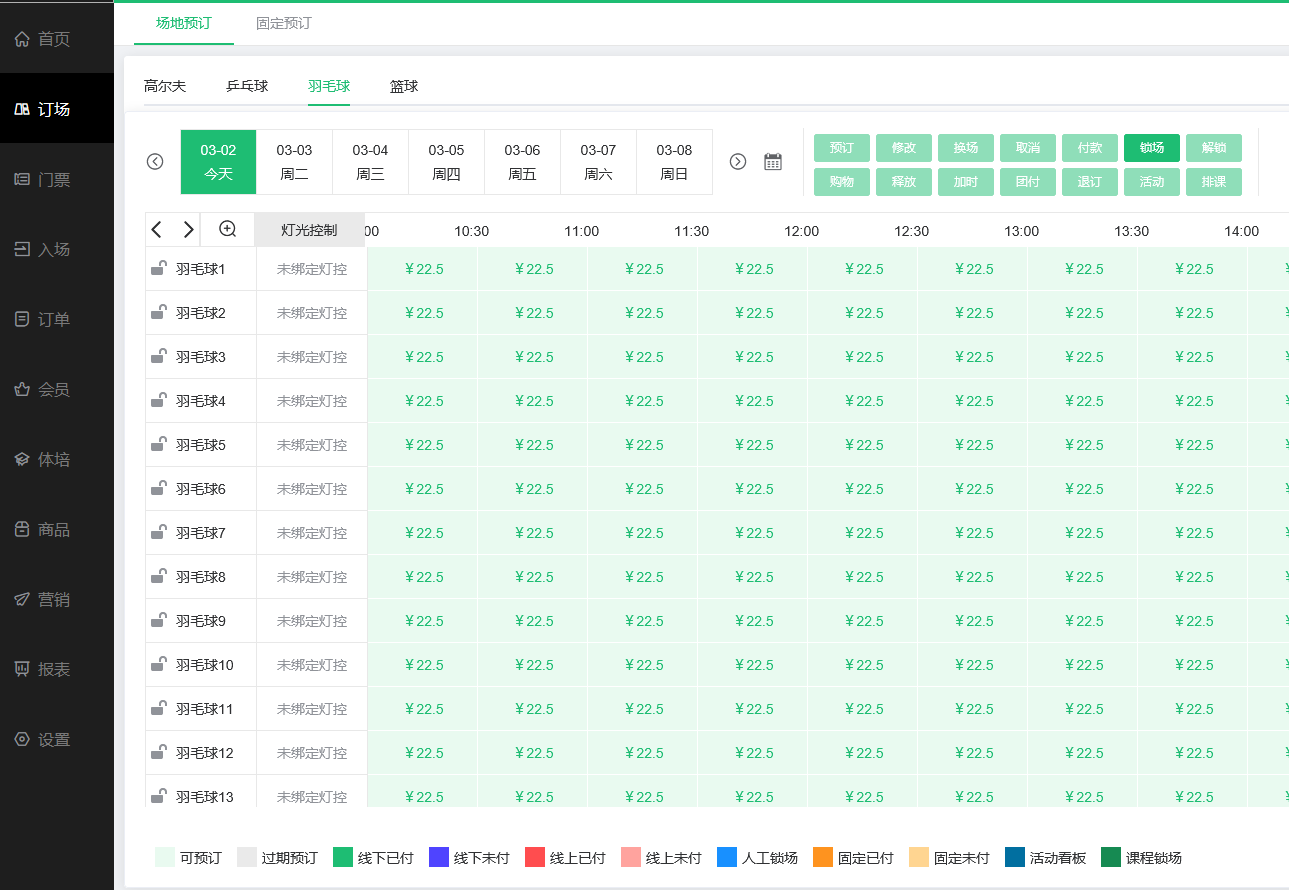Click the zoom-in magnifier icon
The width and height of the screenshot is (1289, 890).
(228, 230)
